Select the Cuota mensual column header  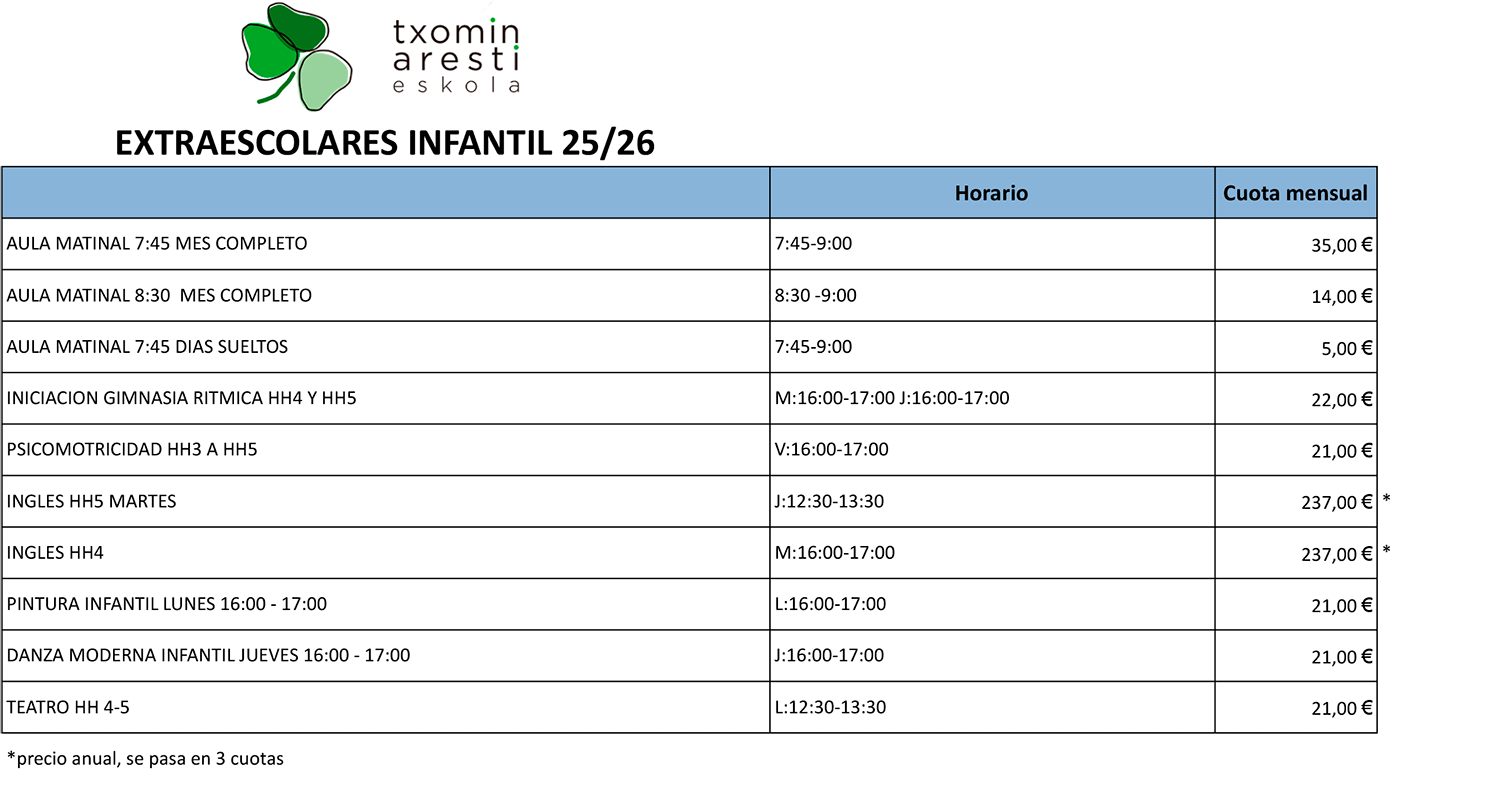point(1295,193)
